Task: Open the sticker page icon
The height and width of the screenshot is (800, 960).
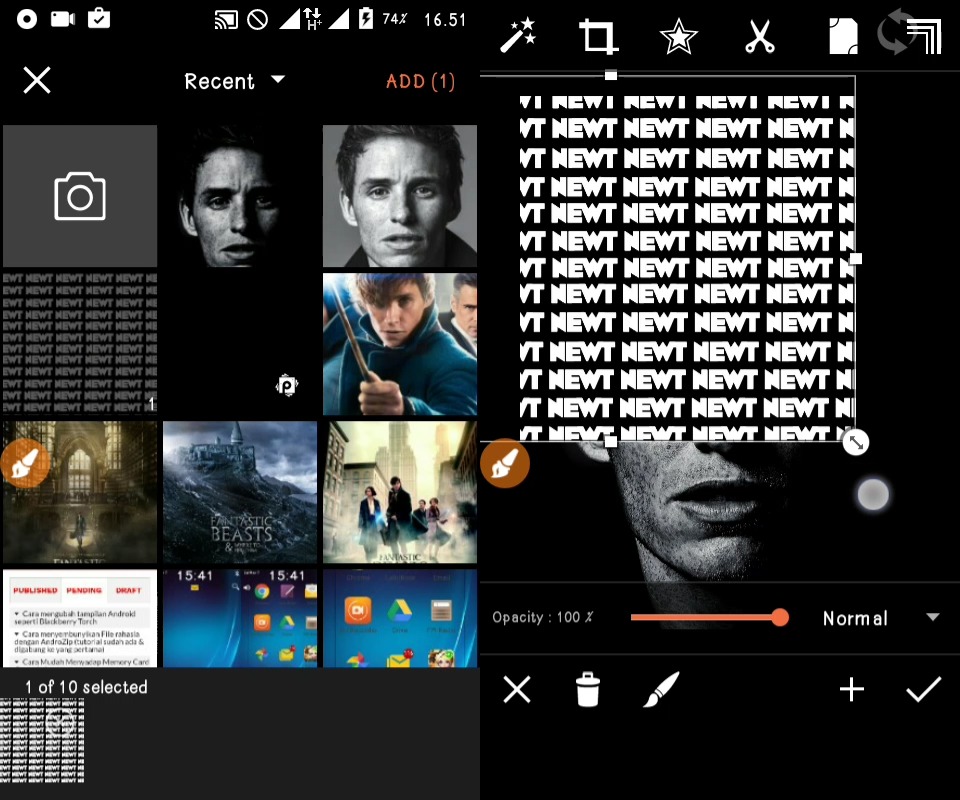Action: tap(843, 37)
